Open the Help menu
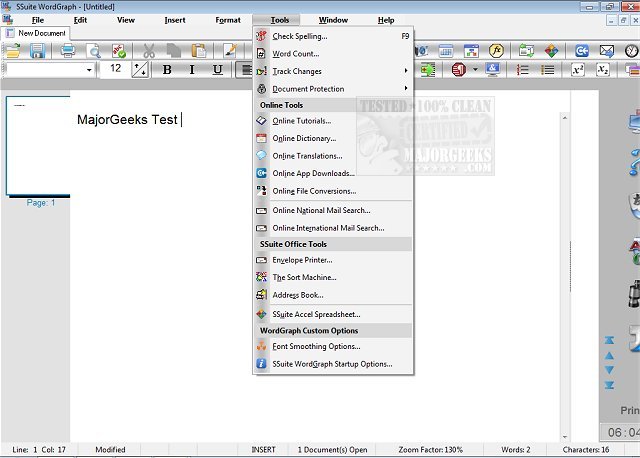 click(386, 20)
